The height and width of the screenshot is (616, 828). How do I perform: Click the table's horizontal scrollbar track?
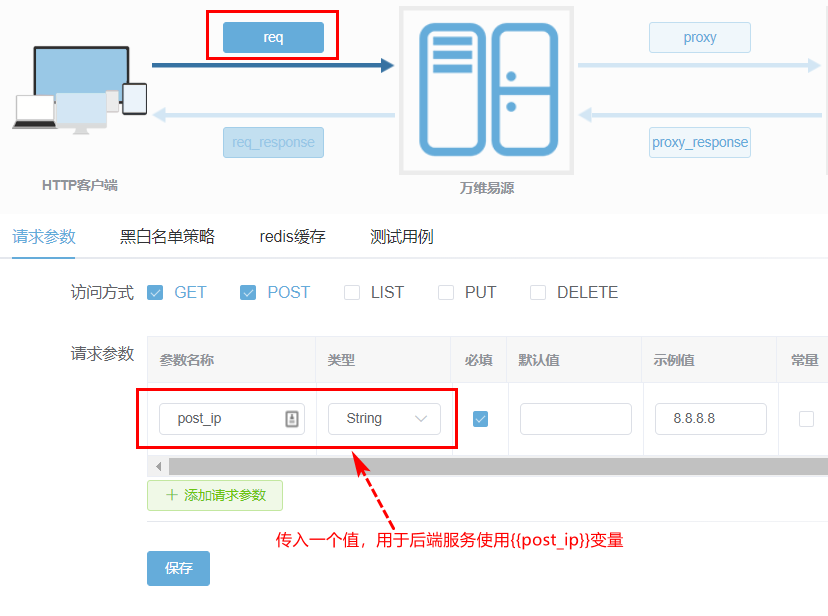point(498,467)
